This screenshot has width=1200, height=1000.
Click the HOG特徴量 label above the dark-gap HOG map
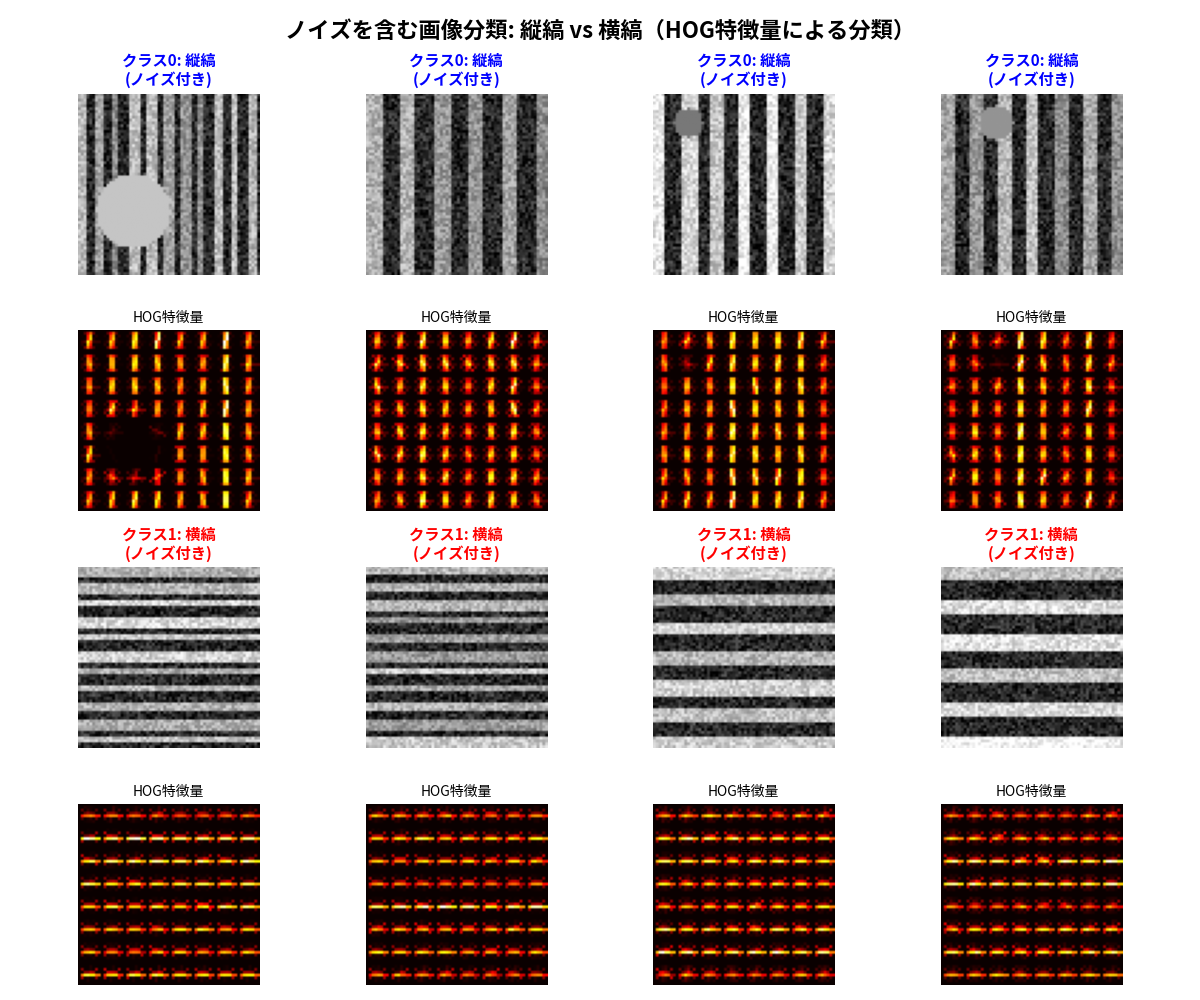click(168, 317)
